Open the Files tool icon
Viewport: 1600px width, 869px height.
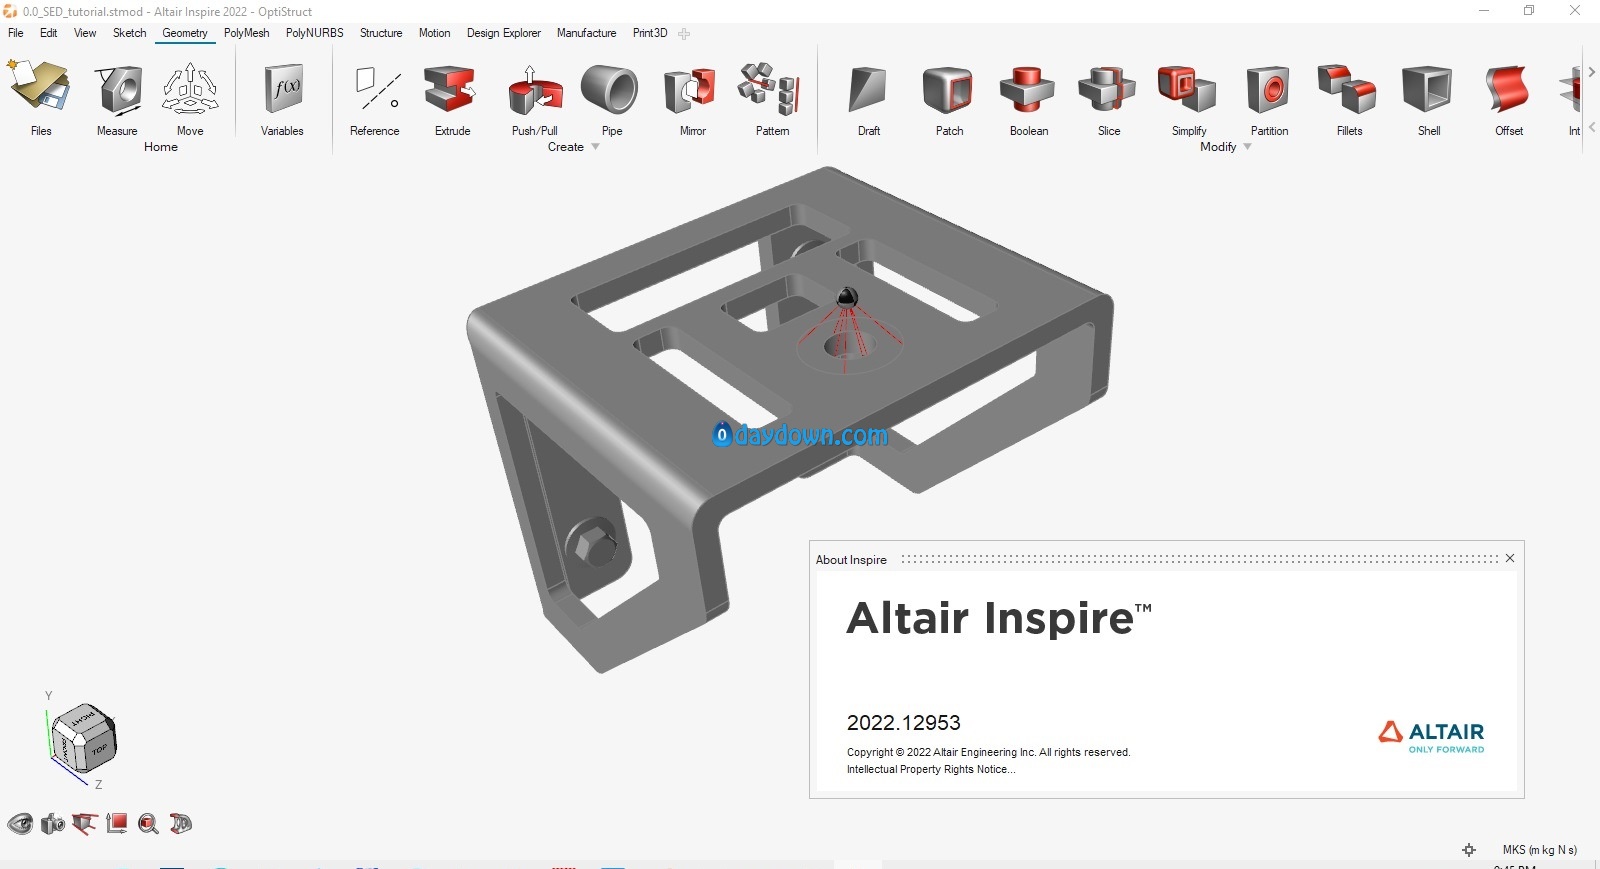point(40,88)
